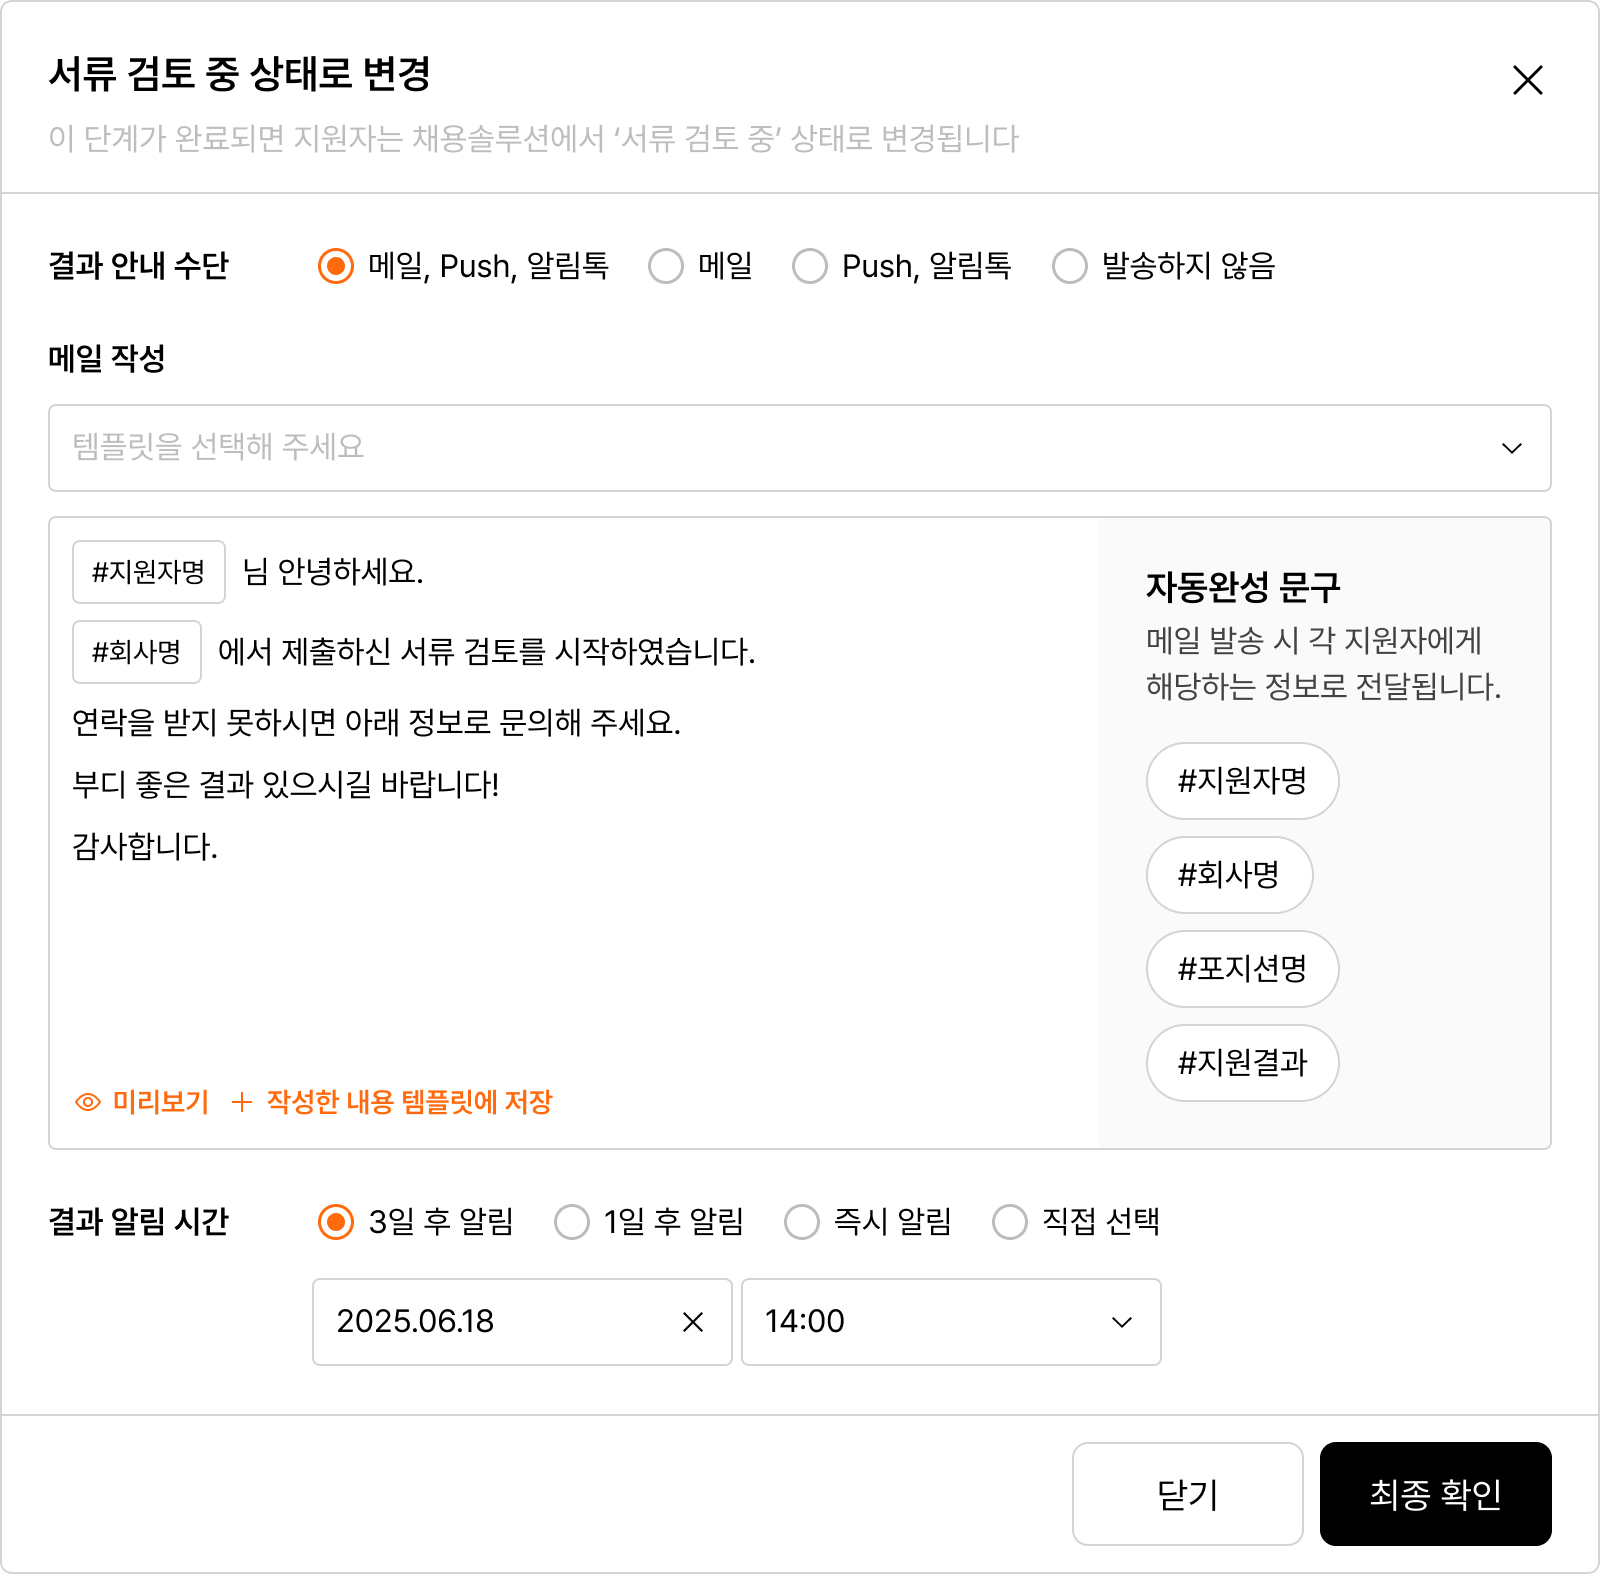The image size is (1600, 1574).
Task: Click the line 연락을 받지 못하시면 아래 정보로 문의해 주세요.
Action: pyautogui.click(x=376, y=722)
